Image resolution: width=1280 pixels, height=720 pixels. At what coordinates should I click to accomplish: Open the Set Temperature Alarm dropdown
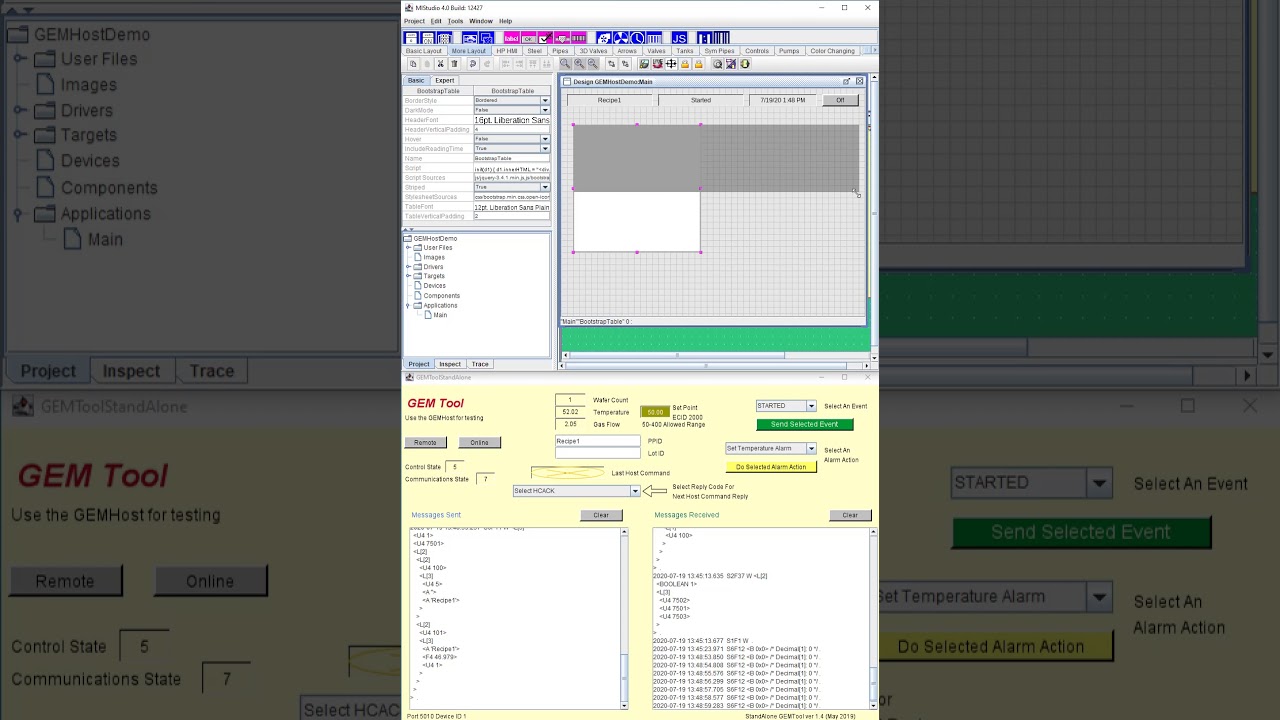(811, 448)
